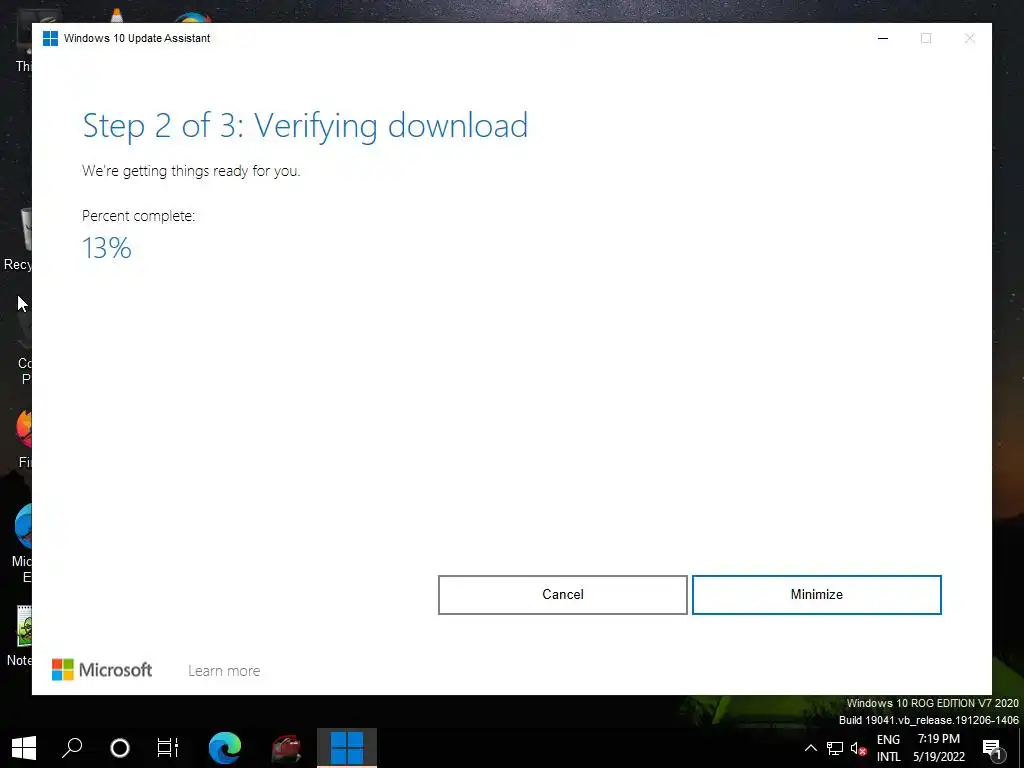Open the Windows Start menu

(24, 748)
